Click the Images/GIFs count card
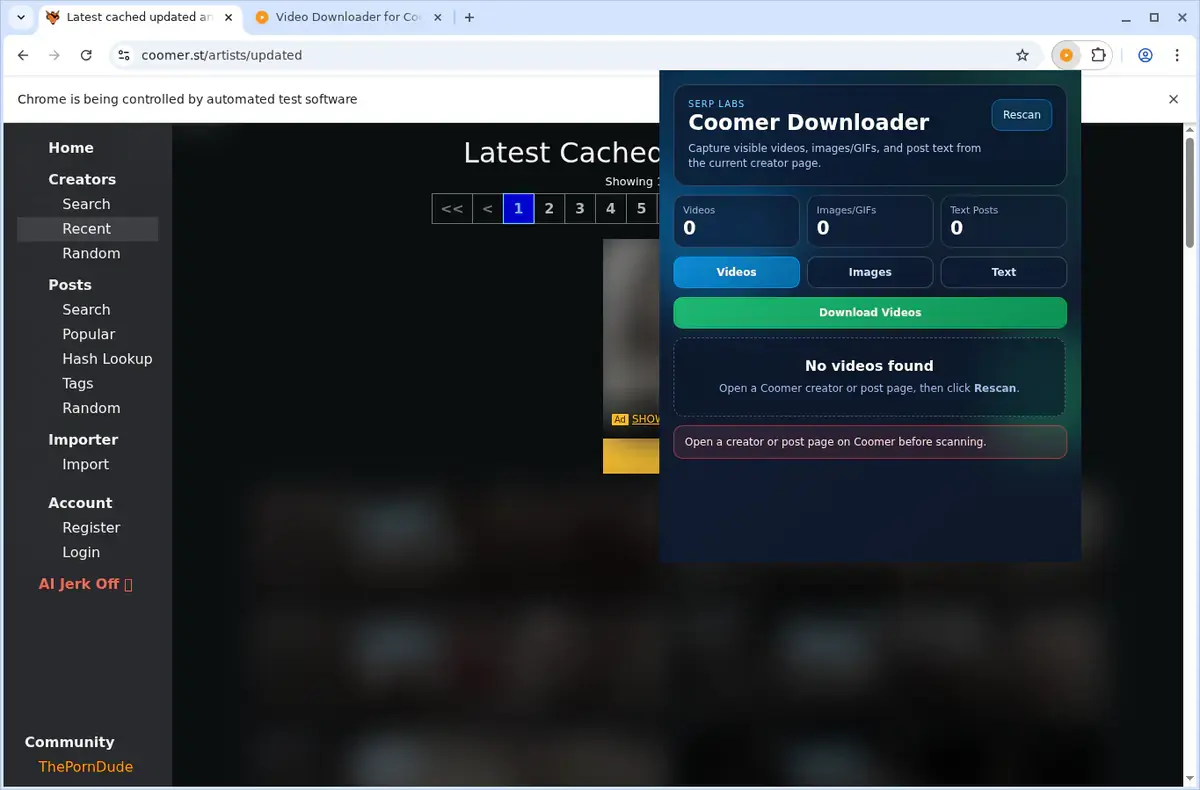The image size is (1200, 790). pos(870,221)
